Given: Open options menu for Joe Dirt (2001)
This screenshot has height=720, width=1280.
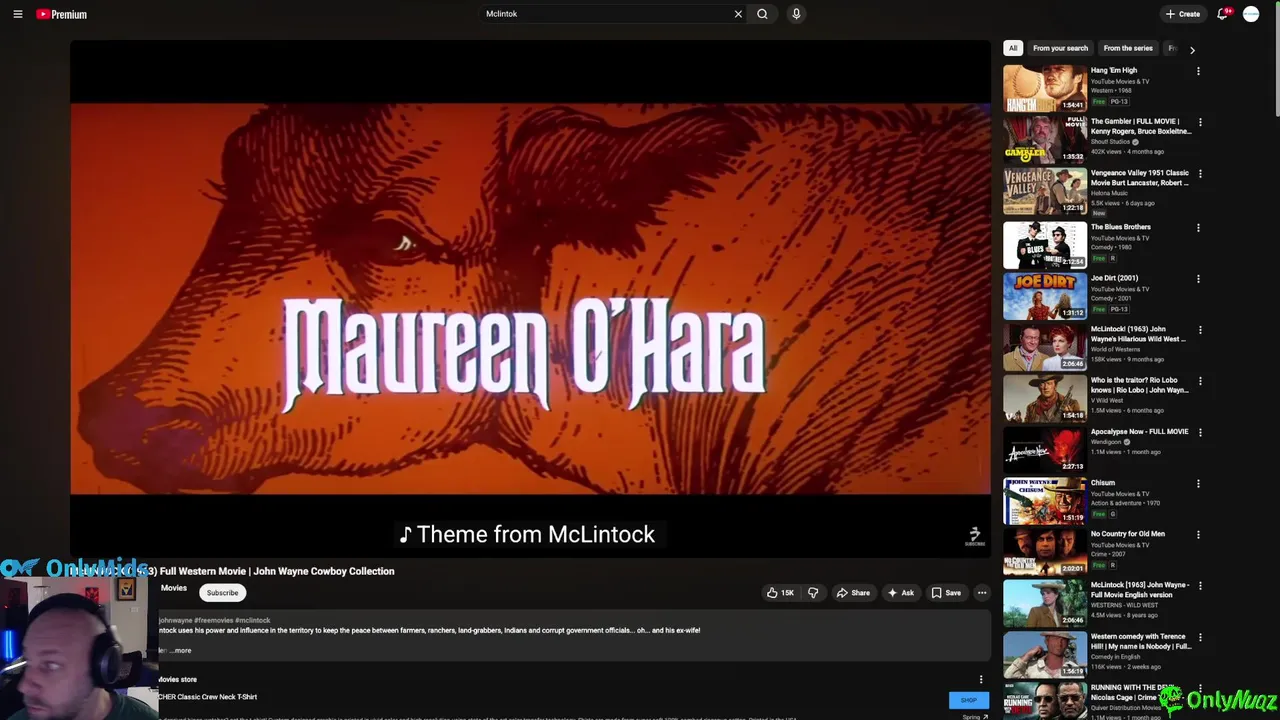Looking at the screenshot, I should (1198, 279).
